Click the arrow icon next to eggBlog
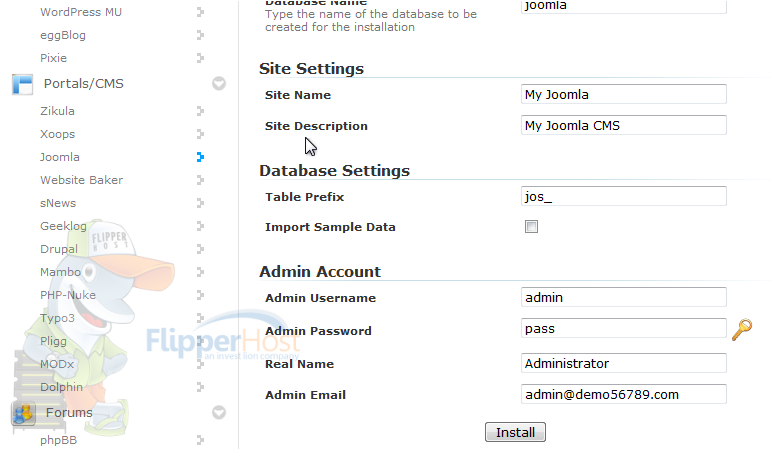Screen dimensions: 776x450 point(200,35)
